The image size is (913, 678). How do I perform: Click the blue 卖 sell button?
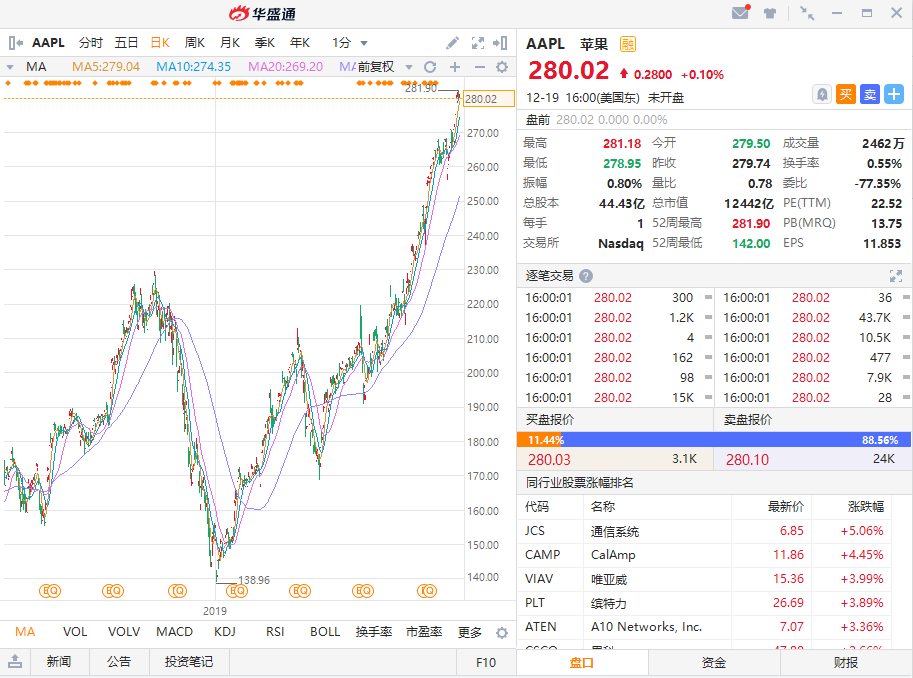tap(870, 94)
